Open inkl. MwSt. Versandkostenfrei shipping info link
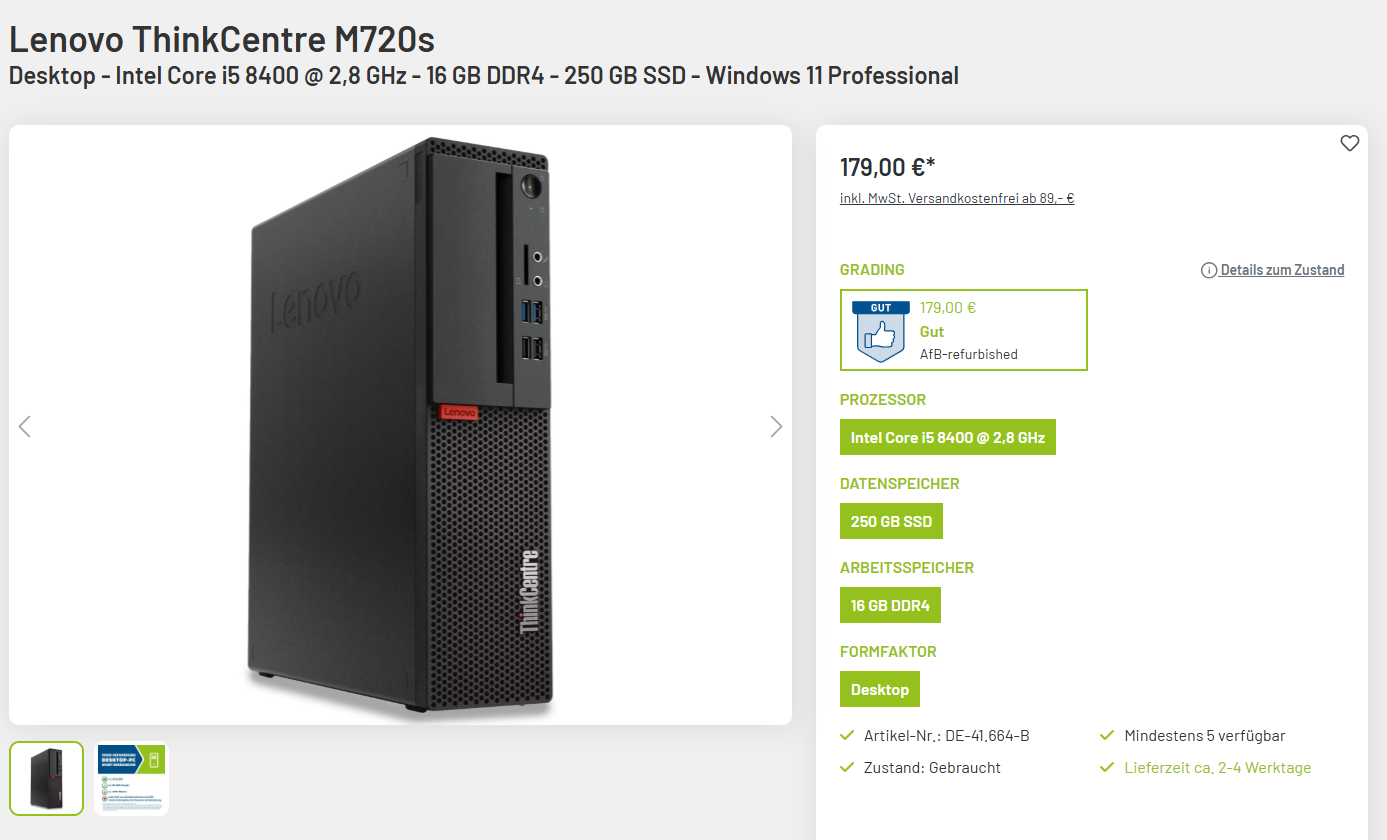This screenshot has width=1387, height=840. tap(957, 198)
